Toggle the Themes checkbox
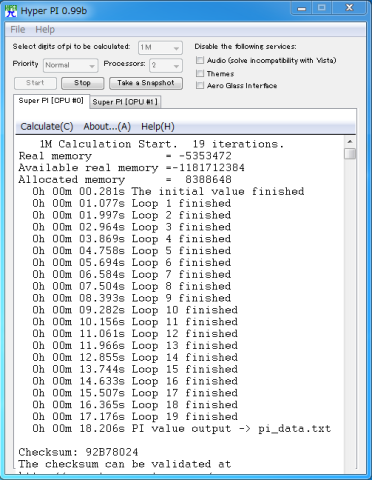The image size is (372, 480). [200, 73]
